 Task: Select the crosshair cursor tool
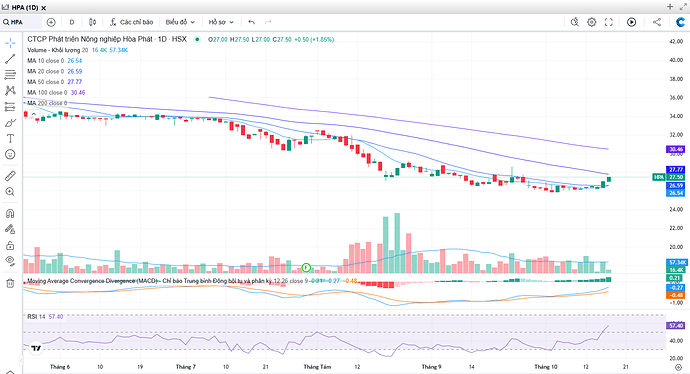coord(10,43)
